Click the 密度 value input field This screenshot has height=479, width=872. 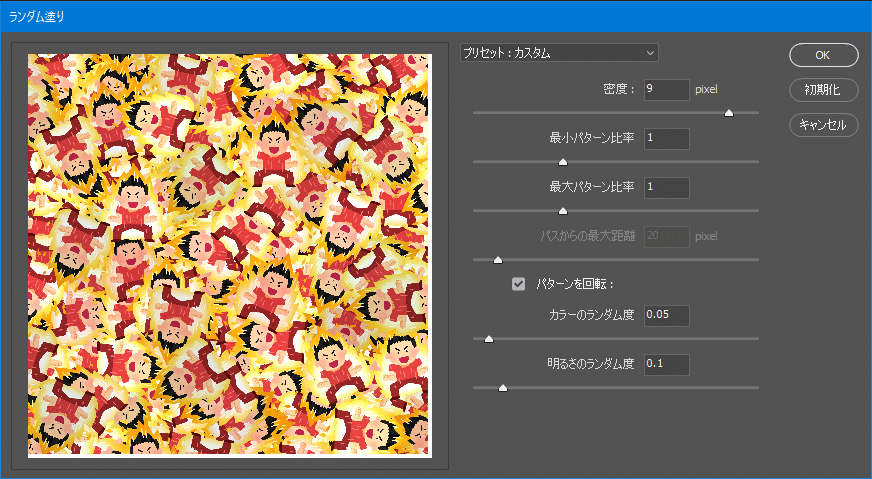(667, 90)
